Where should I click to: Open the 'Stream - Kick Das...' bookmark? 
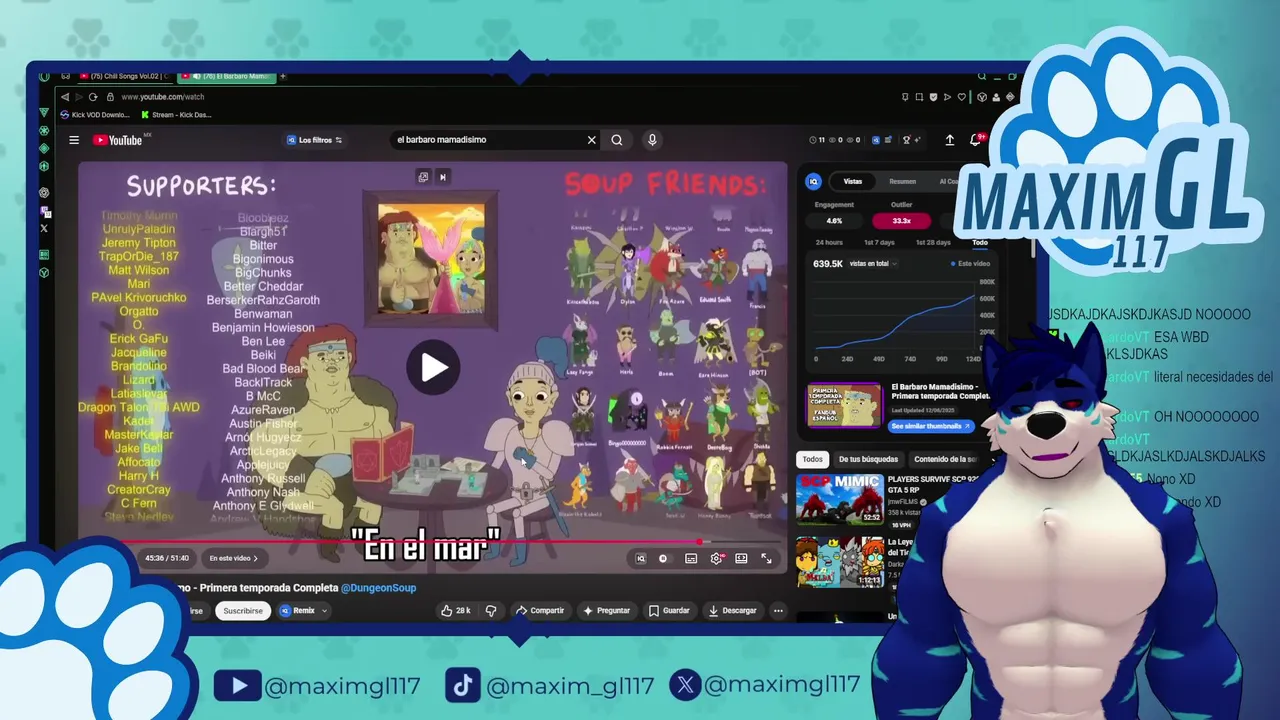tap(175, 115)
